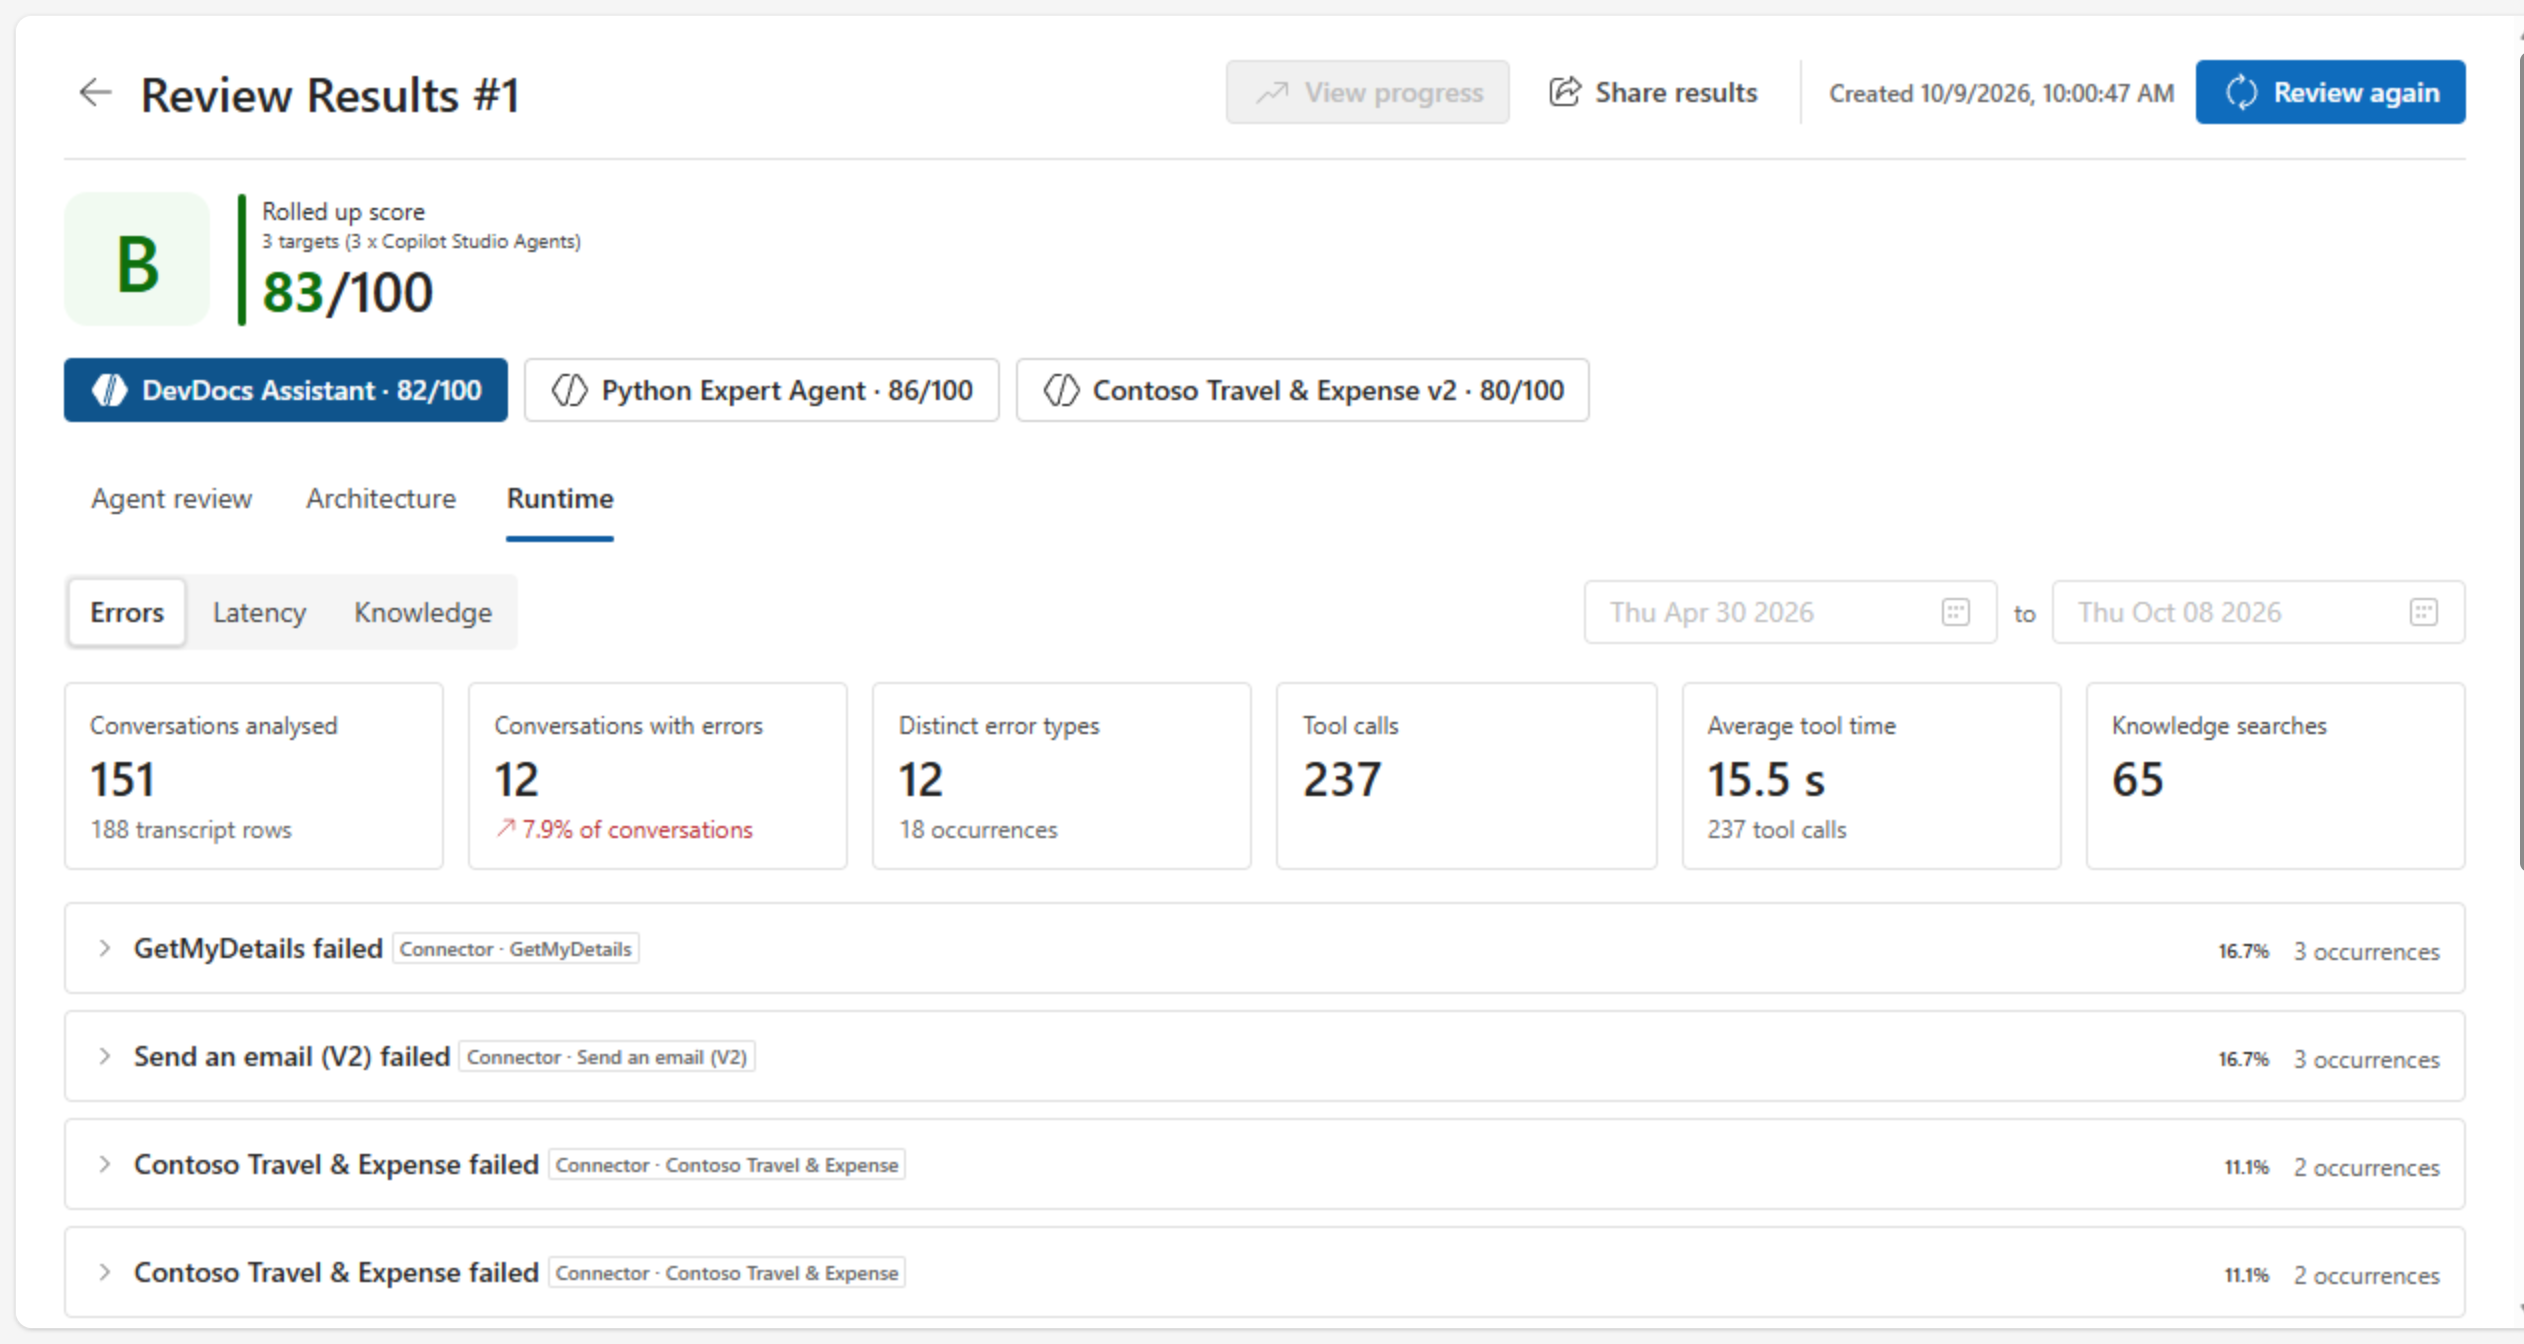Switch to the Architecture tab

pyautogui.click(x=380, y=498)
